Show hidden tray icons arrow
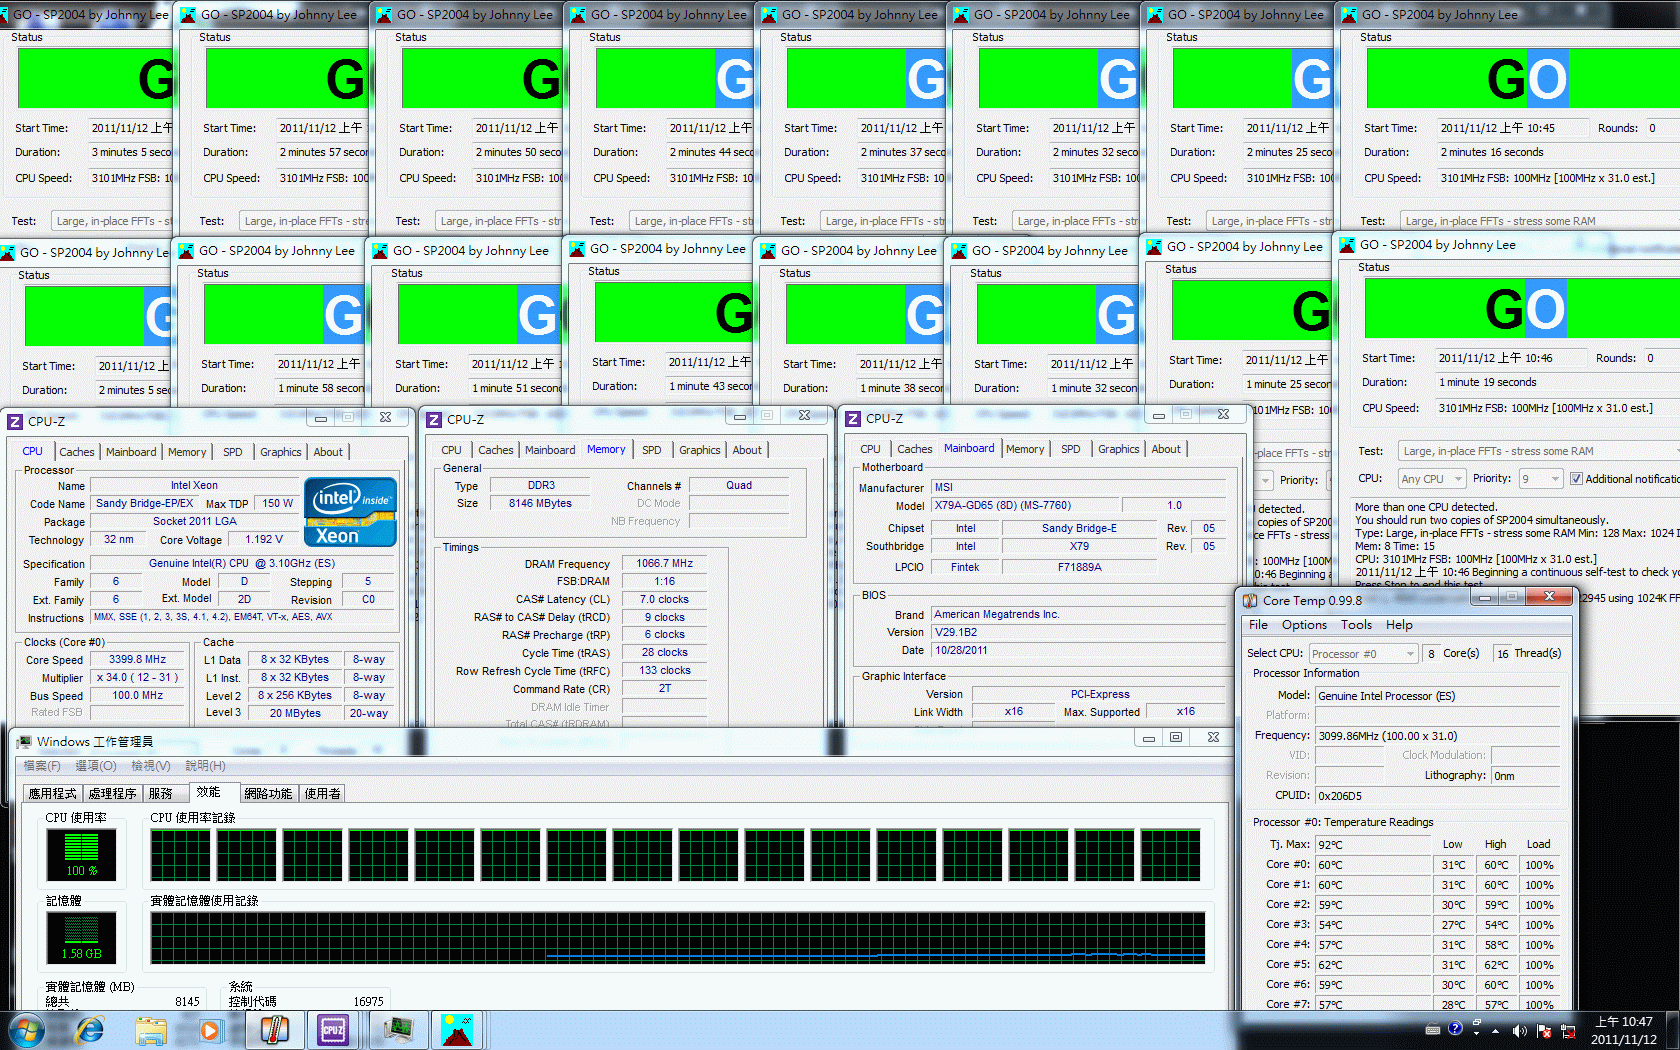This screenshot has height=1050, width=1680. (x=1496, y=1030)
